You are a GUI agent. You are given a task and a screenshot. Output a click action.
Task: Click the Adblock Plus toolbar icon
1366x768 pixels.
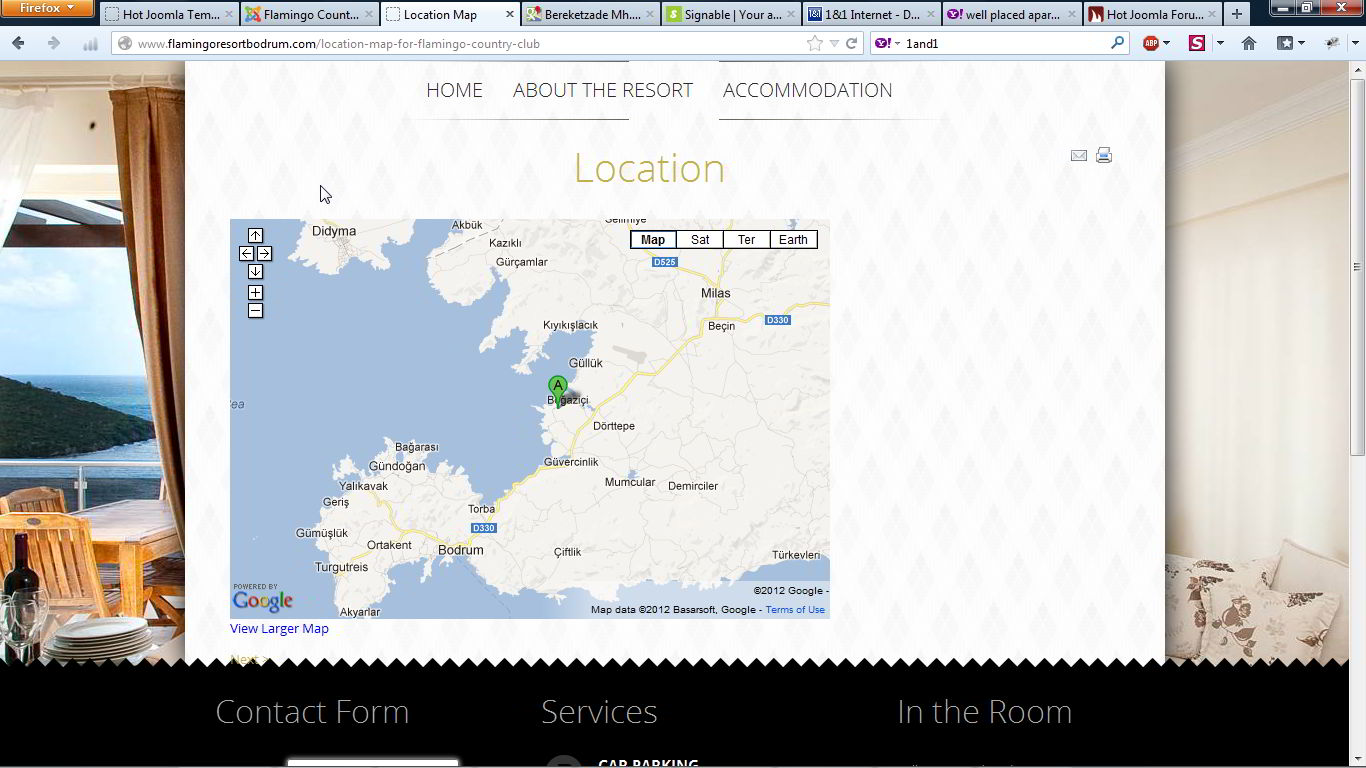click(x=1151, y=43)
